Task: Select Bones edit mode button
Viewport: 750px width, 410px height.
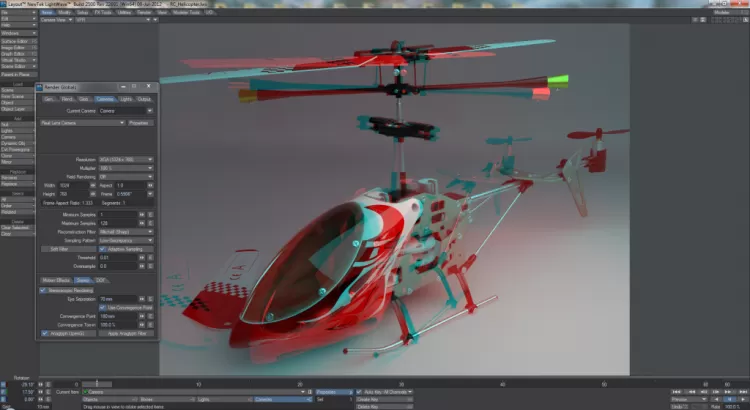Action: [x=167, y=399]
